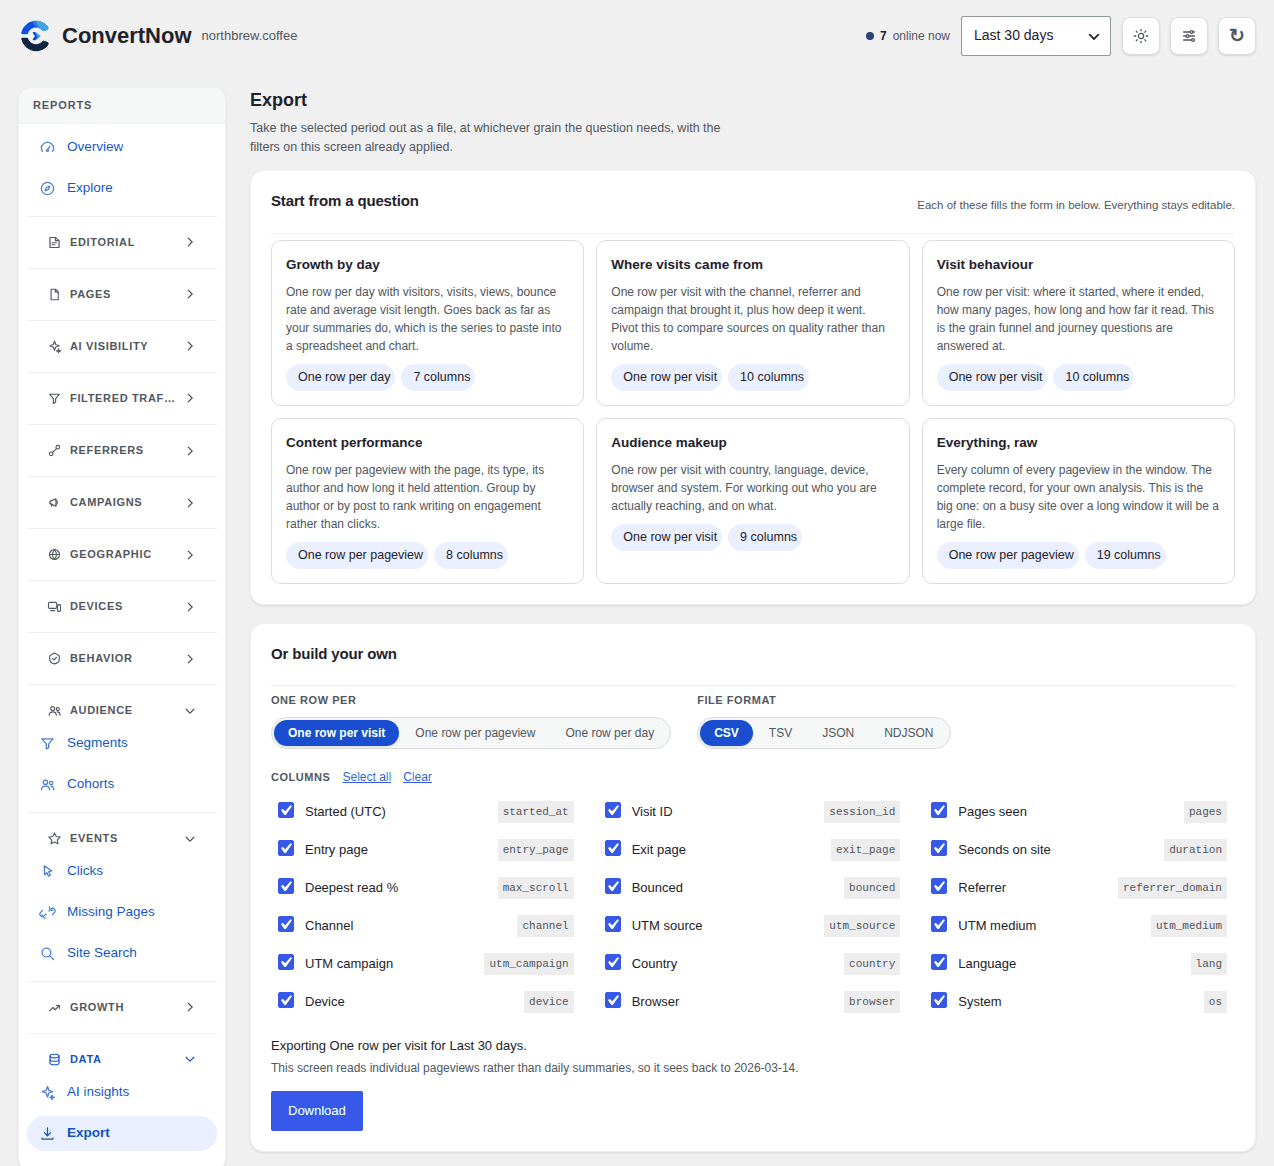Click the Behavior check-circle icon
The width and height of the screenshot is (1274, 1166).
[x=54, y=659]
